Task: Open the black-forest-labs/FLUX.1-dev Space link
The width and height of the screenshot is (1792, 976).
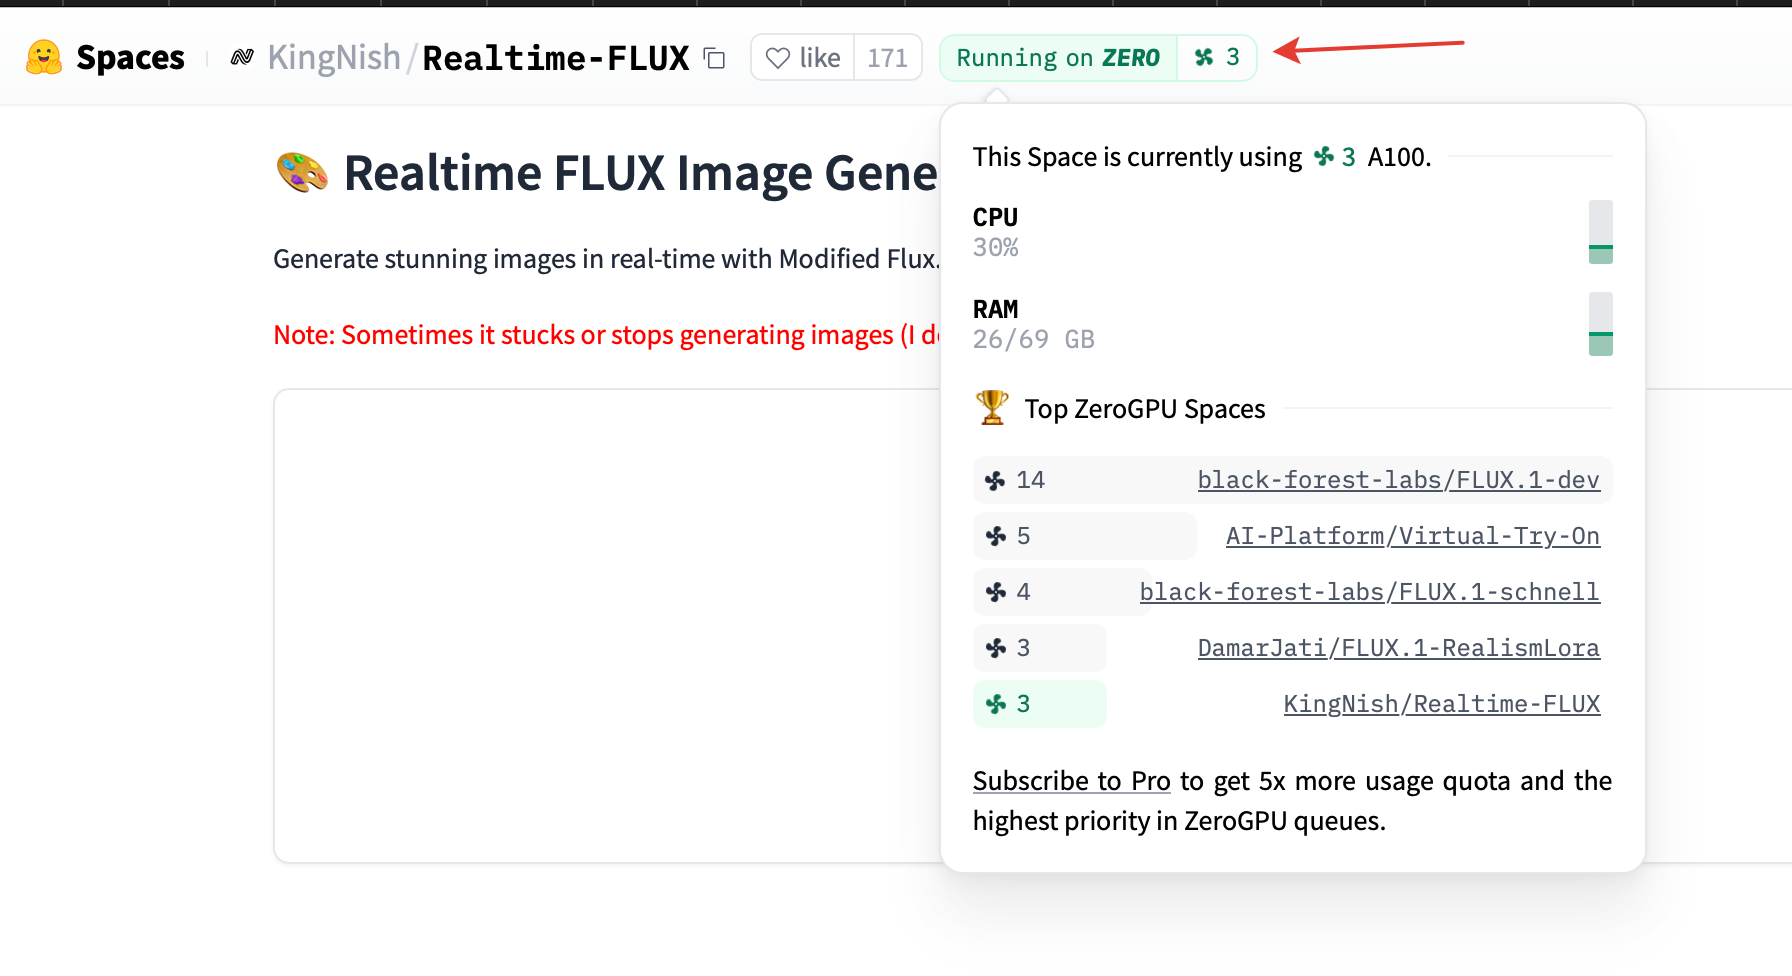Action: (x=1398, y=480)
